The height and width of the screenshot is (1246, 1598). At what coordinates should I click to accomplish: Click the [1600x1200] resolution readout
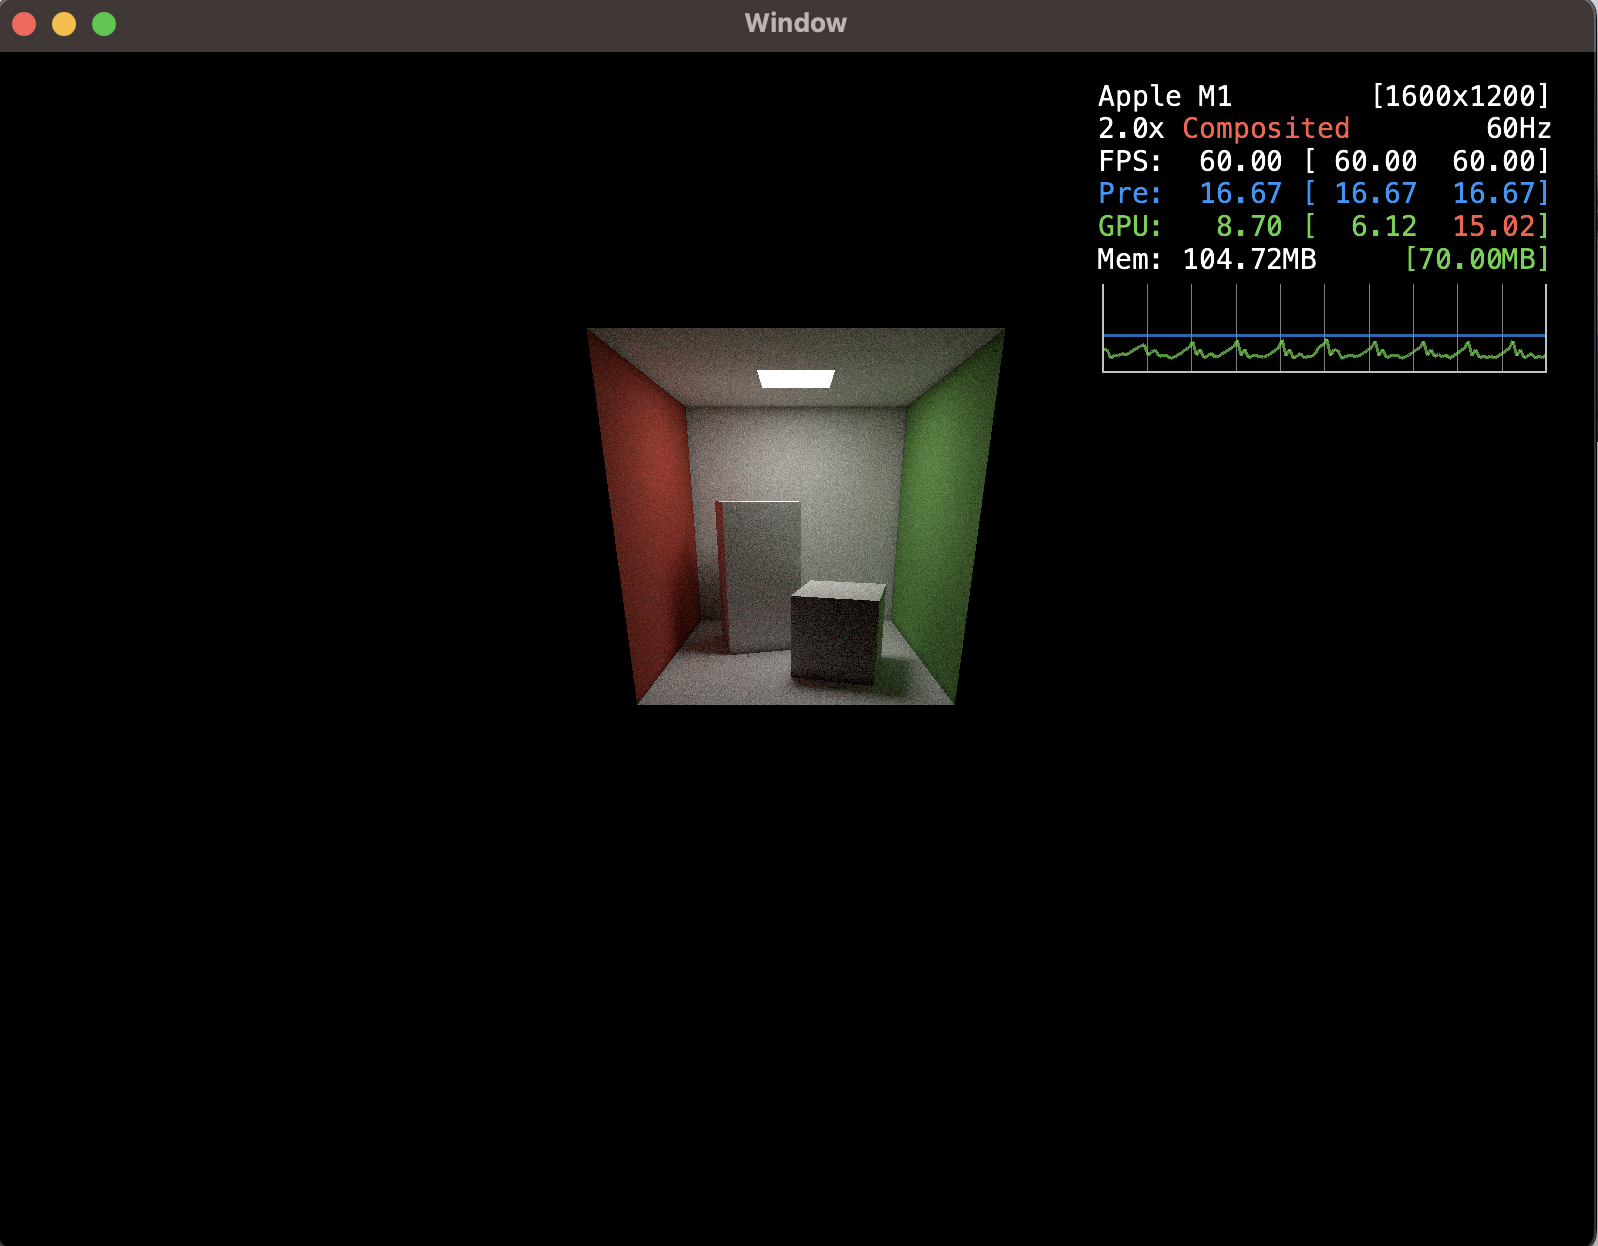point(1460,96)
